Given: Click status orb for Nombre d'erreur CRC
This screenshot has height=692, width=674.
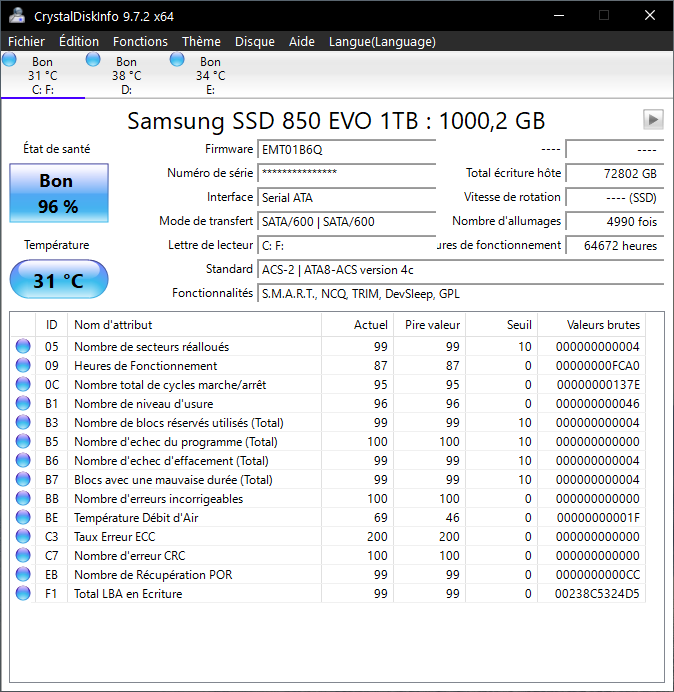Looking at the screenshot, I should 23,555.
